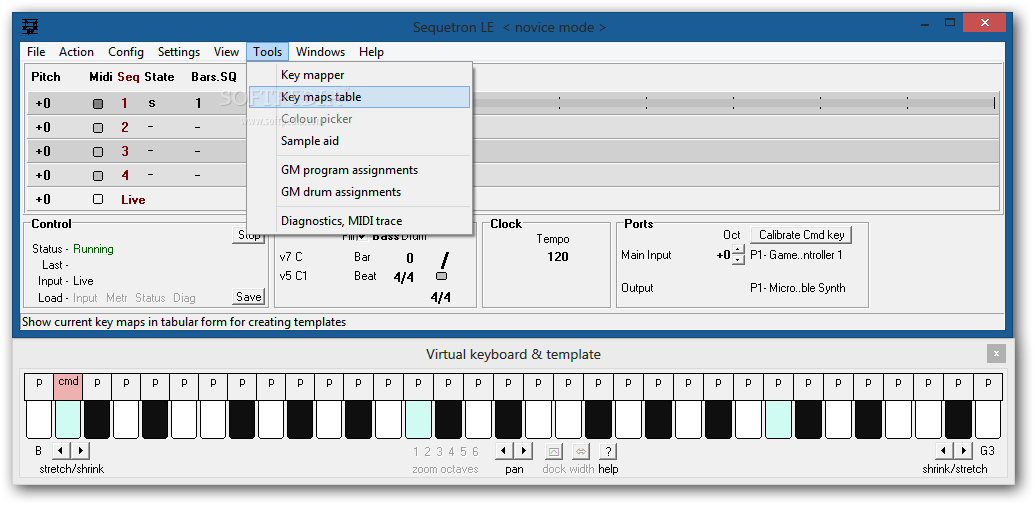Screen dimensions: 1035x505
Task: Click left arrow above shrink/stretch label
Action: [x=945, y=452]
